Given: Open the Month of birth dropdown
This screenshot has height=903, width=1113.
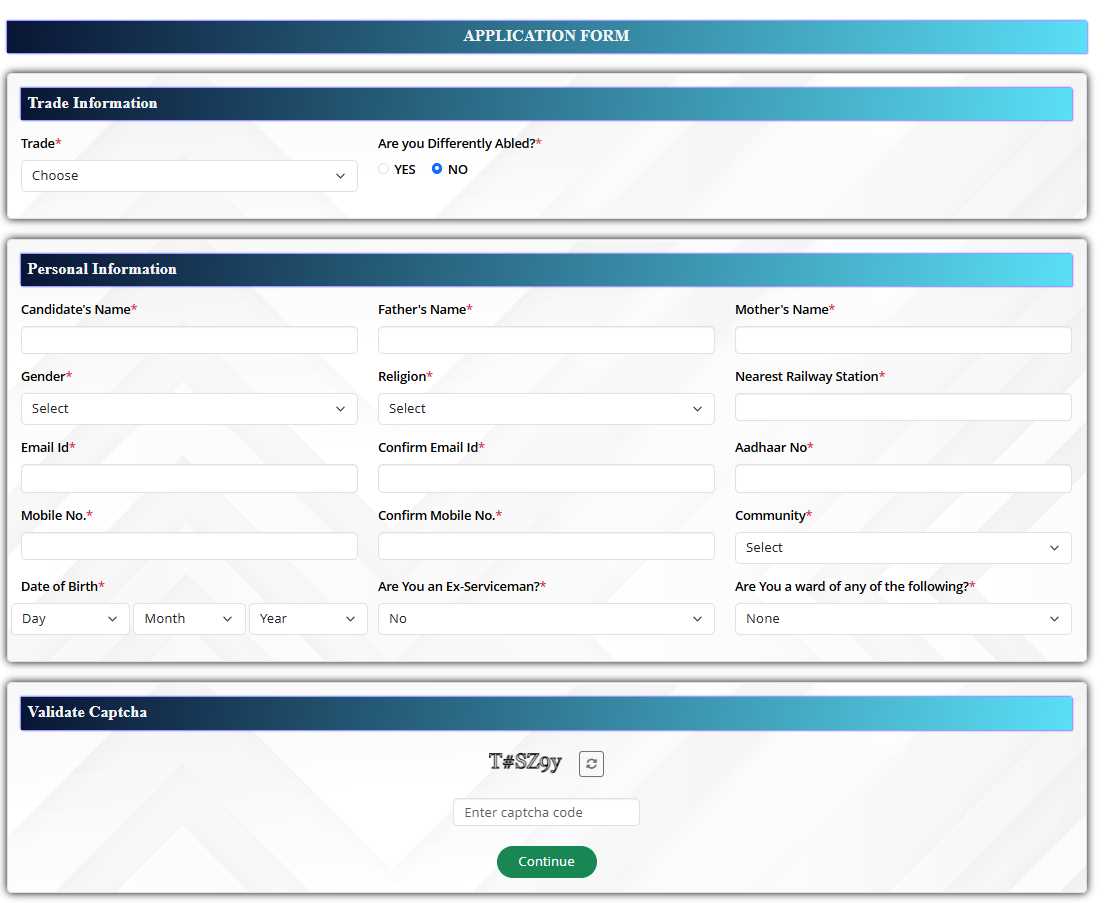Looking at the screenshot, I should pos(189,619).
